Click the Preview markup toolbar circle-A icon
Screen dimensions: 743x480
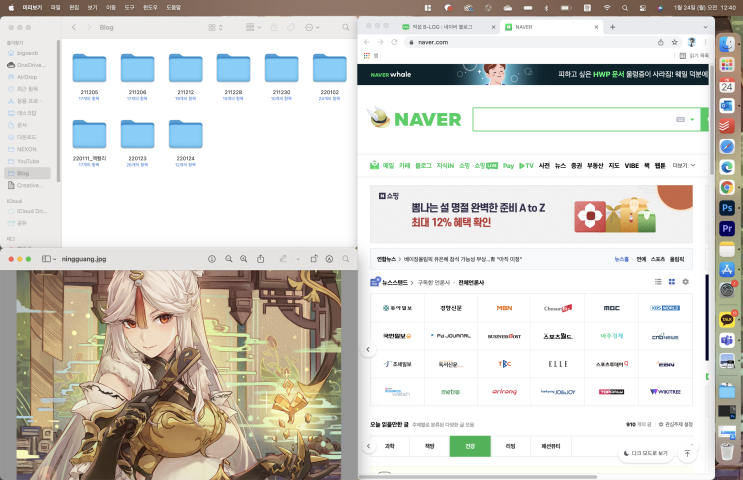point(329,259)
